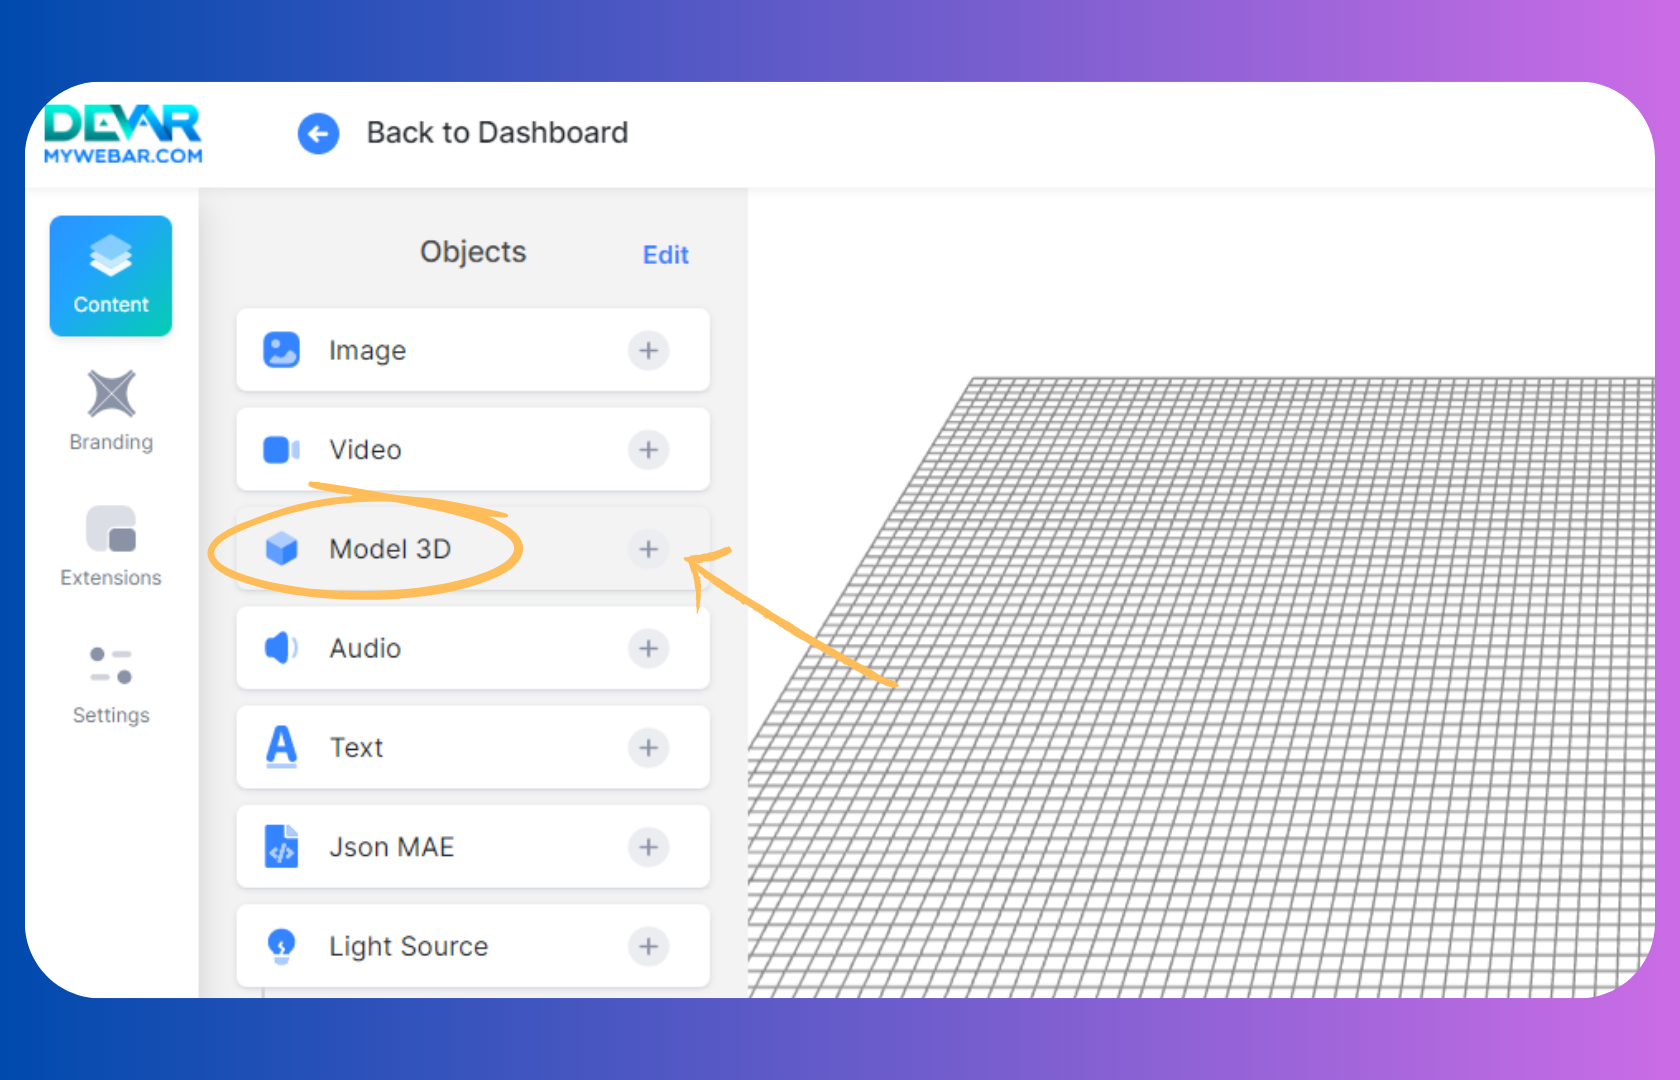The image size is (1680, 1080).
Task: Select the Video label text
Action: [365, 450]
